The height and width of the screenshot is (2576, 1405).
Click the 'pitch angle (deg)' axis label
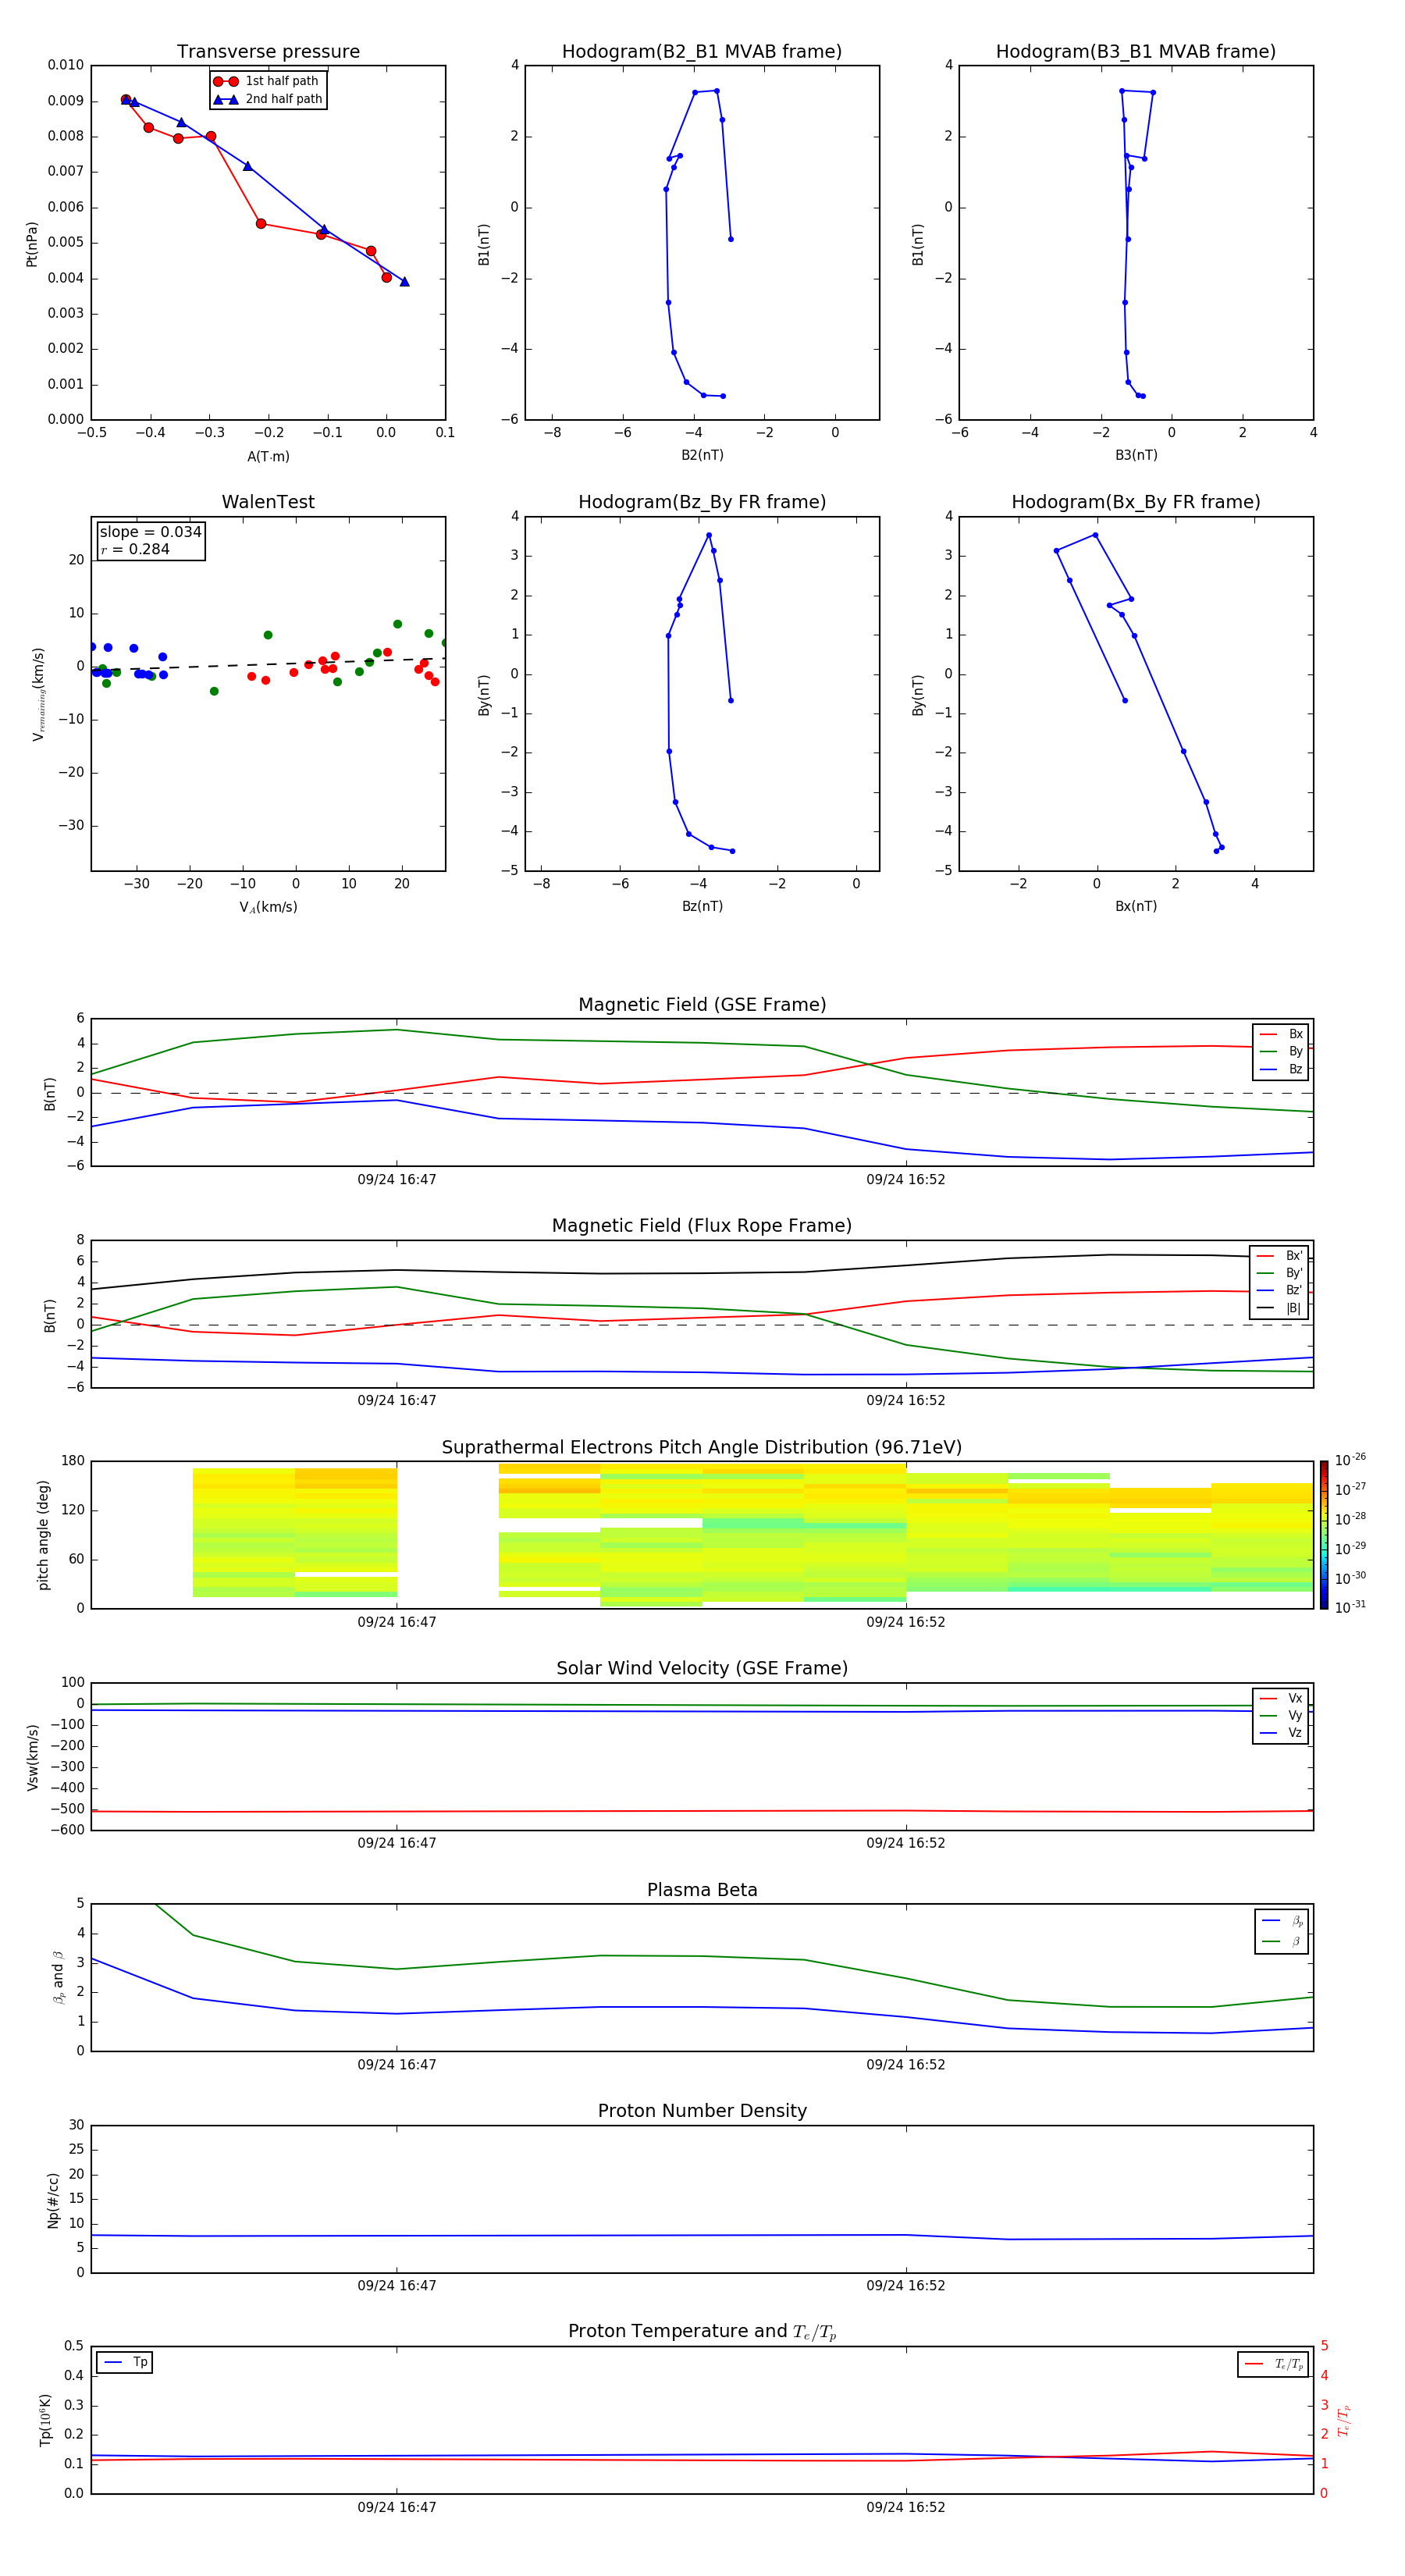tap(43, 1535)
